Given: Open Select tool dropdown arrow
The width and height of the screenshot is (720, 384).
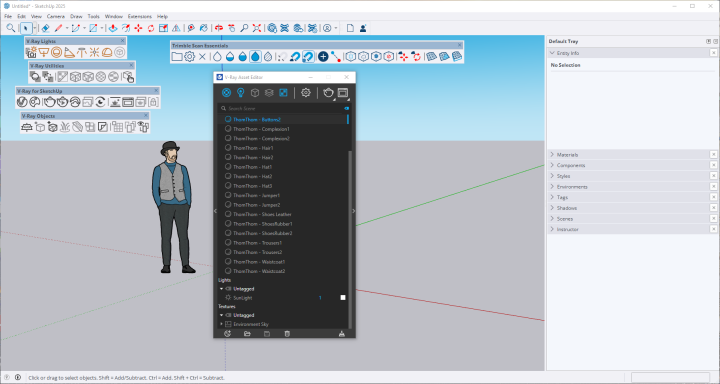Looking at the screenshot, I should 35,28.
